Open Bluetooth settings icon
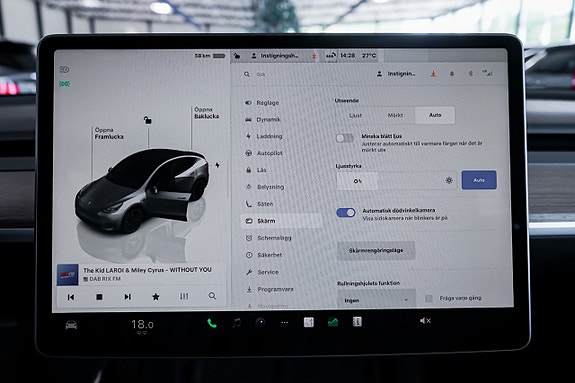Image resolution: width=575 pixels, height=383 pixels. coord(471,74)
